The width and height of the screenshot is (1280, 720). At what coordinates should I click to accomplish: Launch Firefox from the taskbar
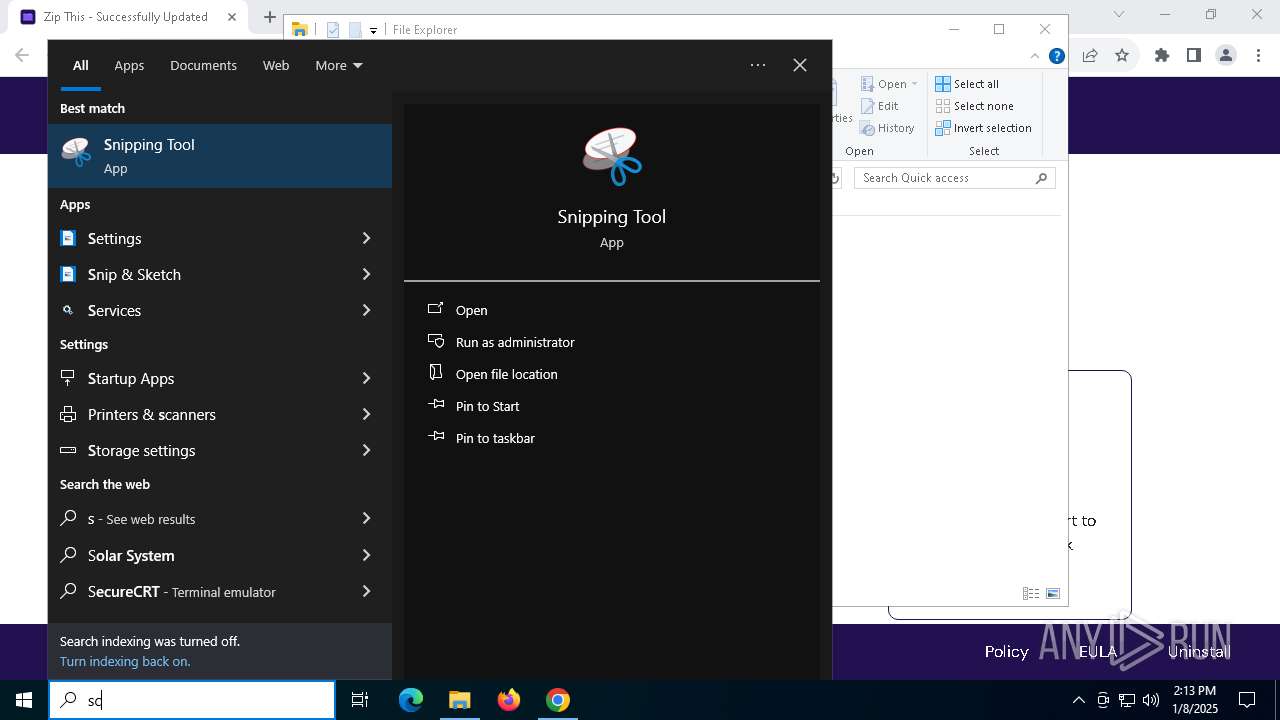click(x=509, y=700)
